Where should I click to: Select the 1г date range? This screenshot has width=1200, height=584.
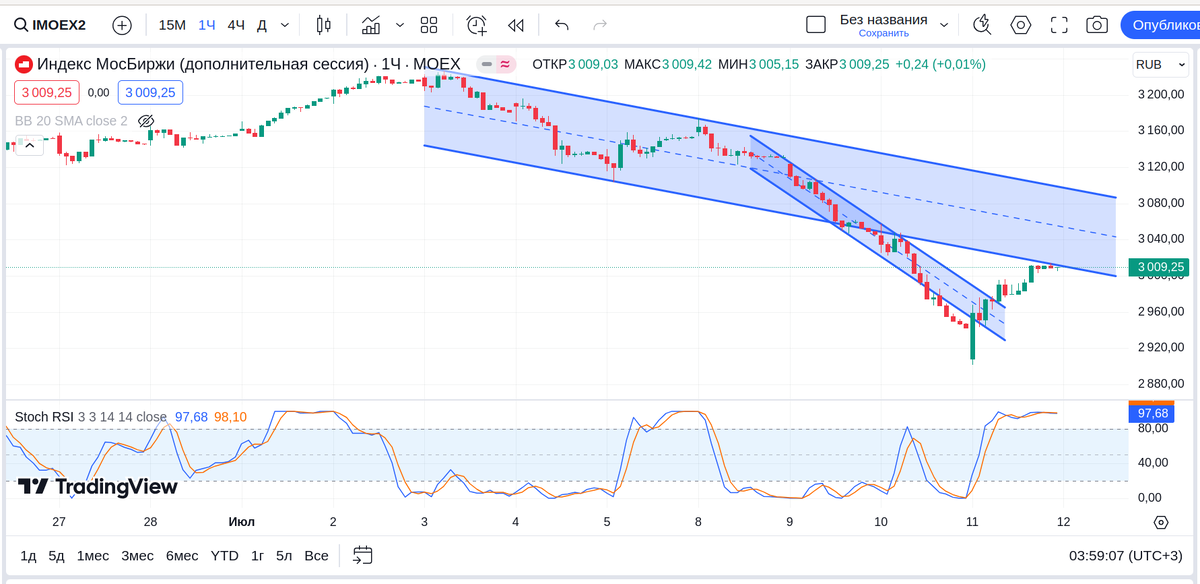258,555
